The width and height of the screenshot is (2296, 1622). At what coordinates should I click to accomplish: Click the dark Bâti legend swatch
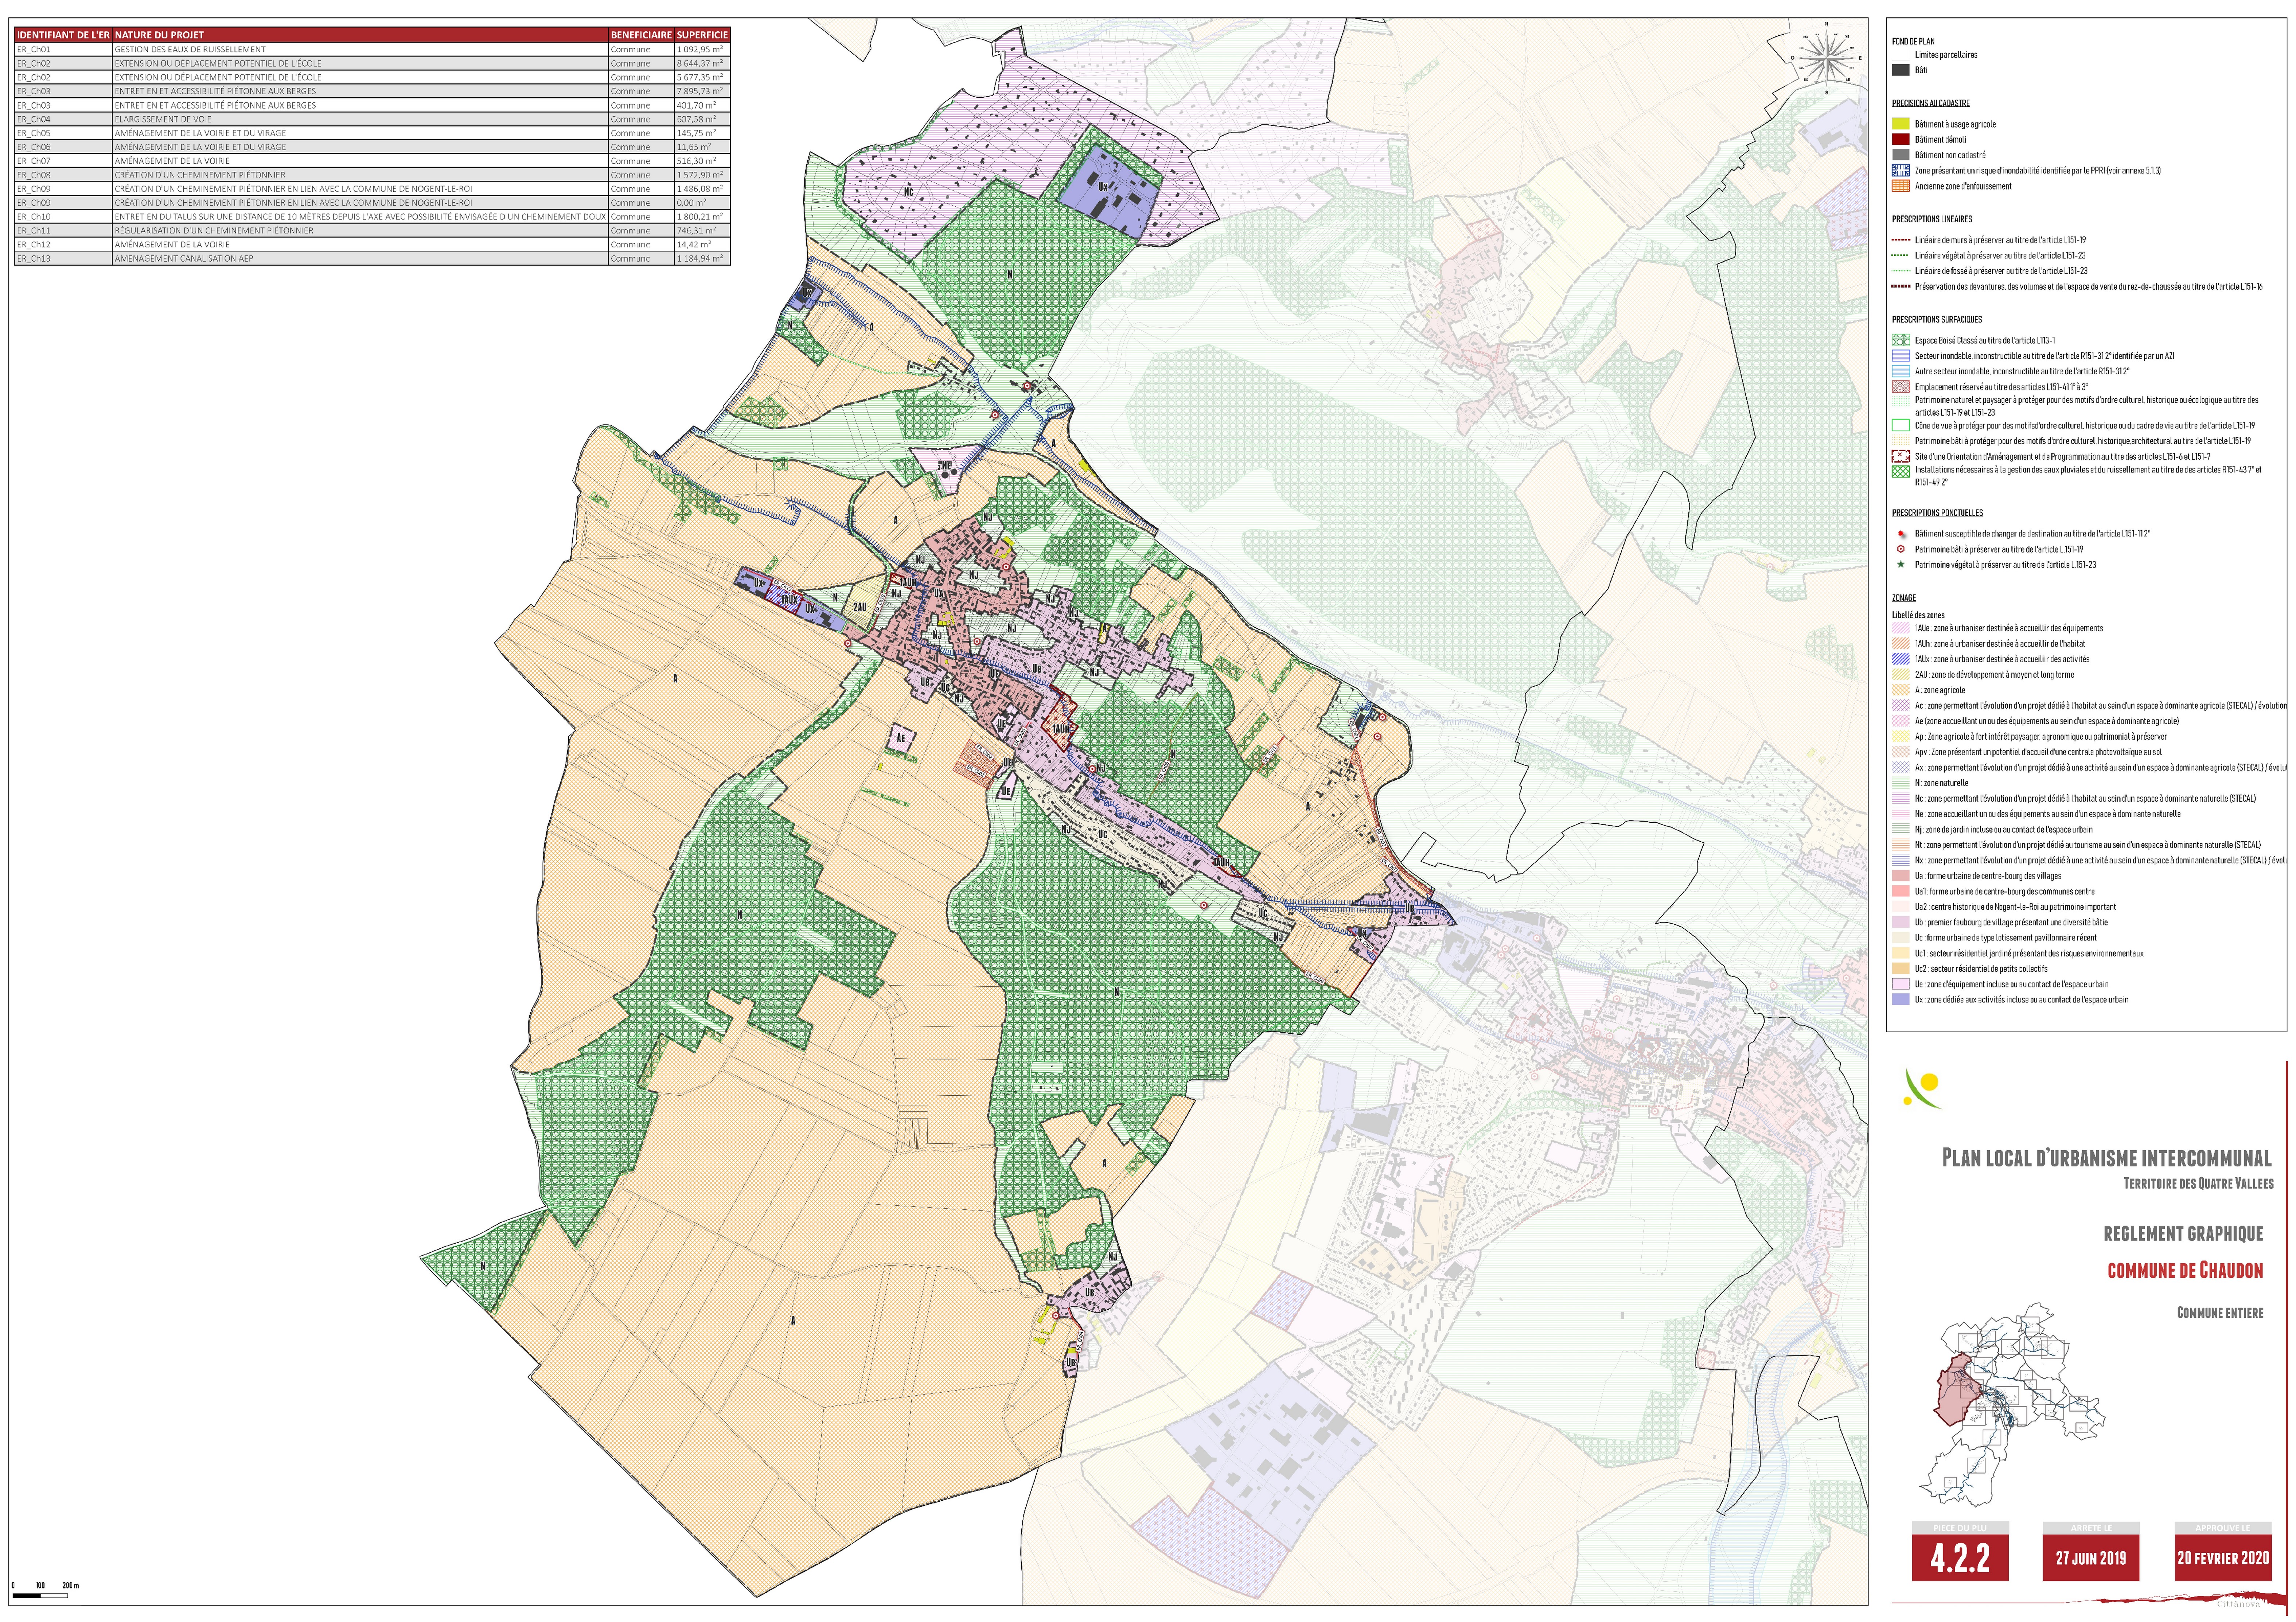click(1901, 70)
